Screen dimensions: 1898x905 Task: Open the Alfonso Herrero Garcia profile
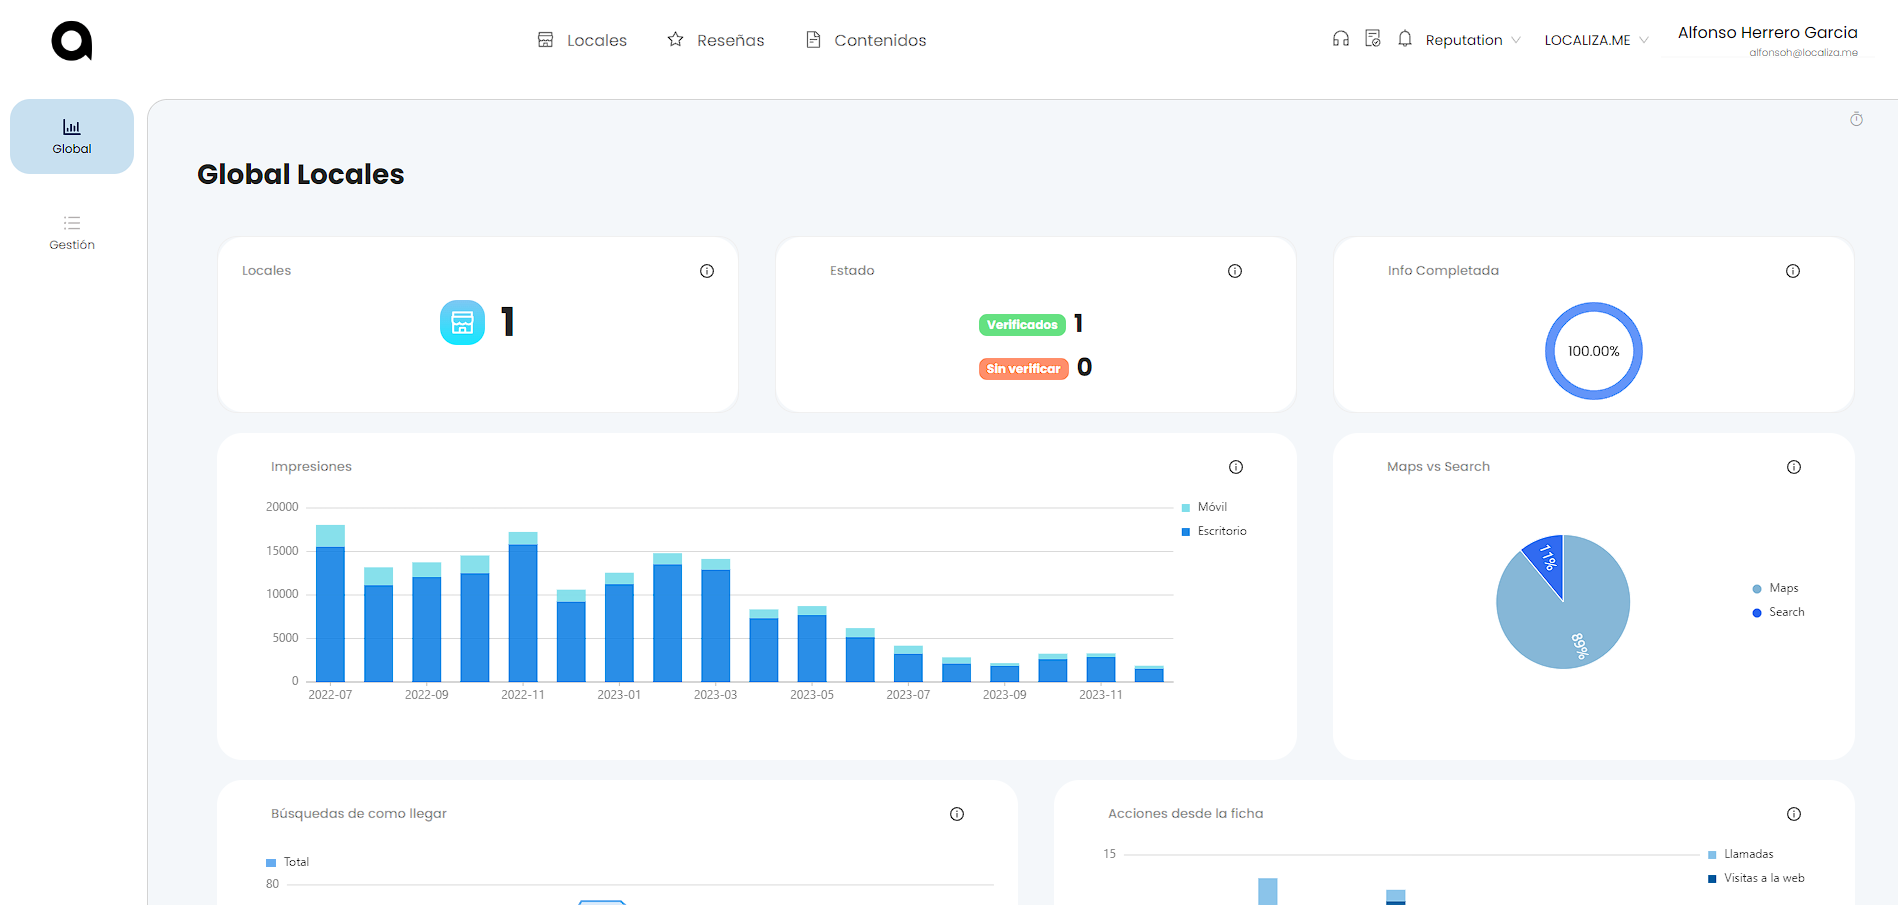pyautogui.click(x=1767, y=33)
